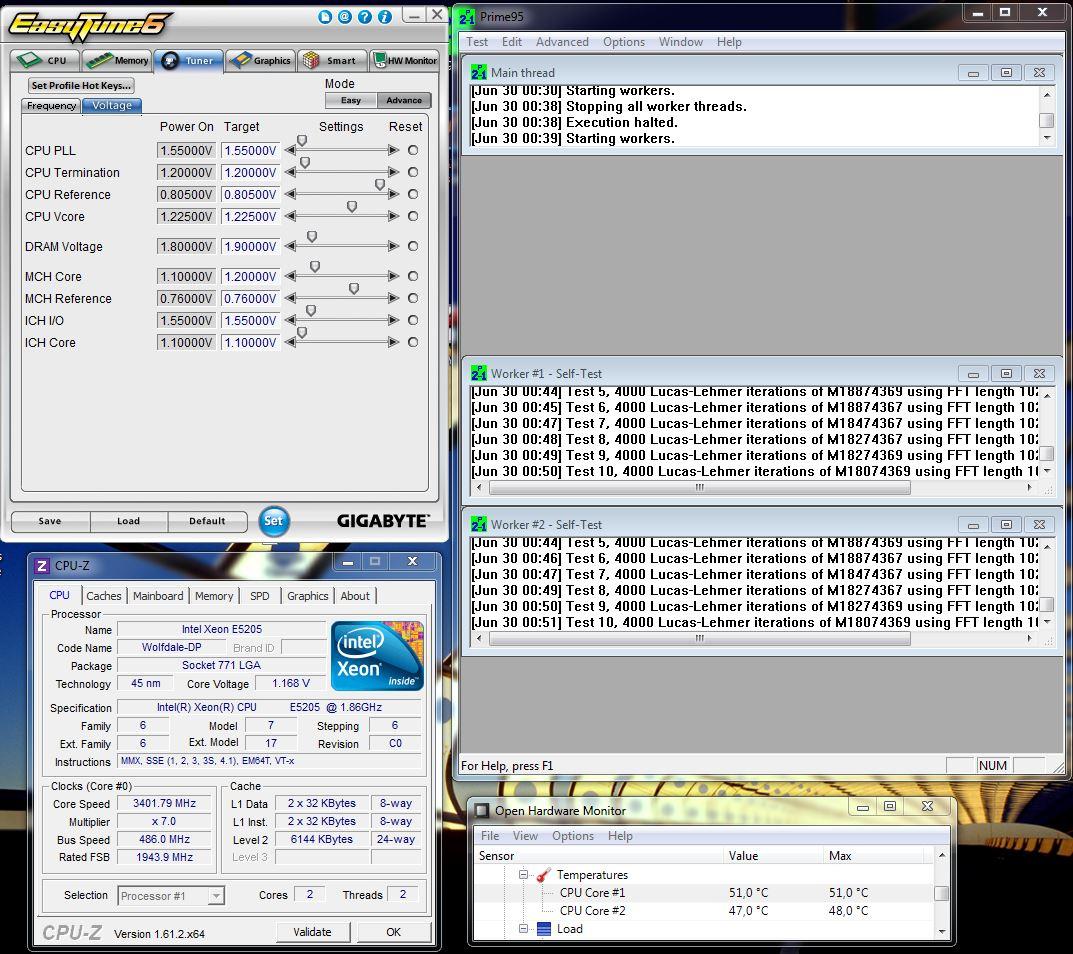Screen dimensions: 1073x954
Task: Reset CPU PLL voltage radio button
Action: pyautogui.click(x=413, y=150)
